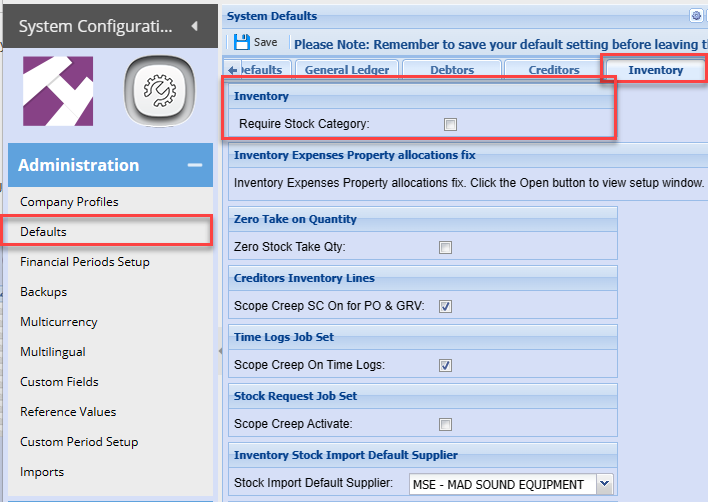Open the Multilingual menu item
708x502 pixels.
pos(53,352)
